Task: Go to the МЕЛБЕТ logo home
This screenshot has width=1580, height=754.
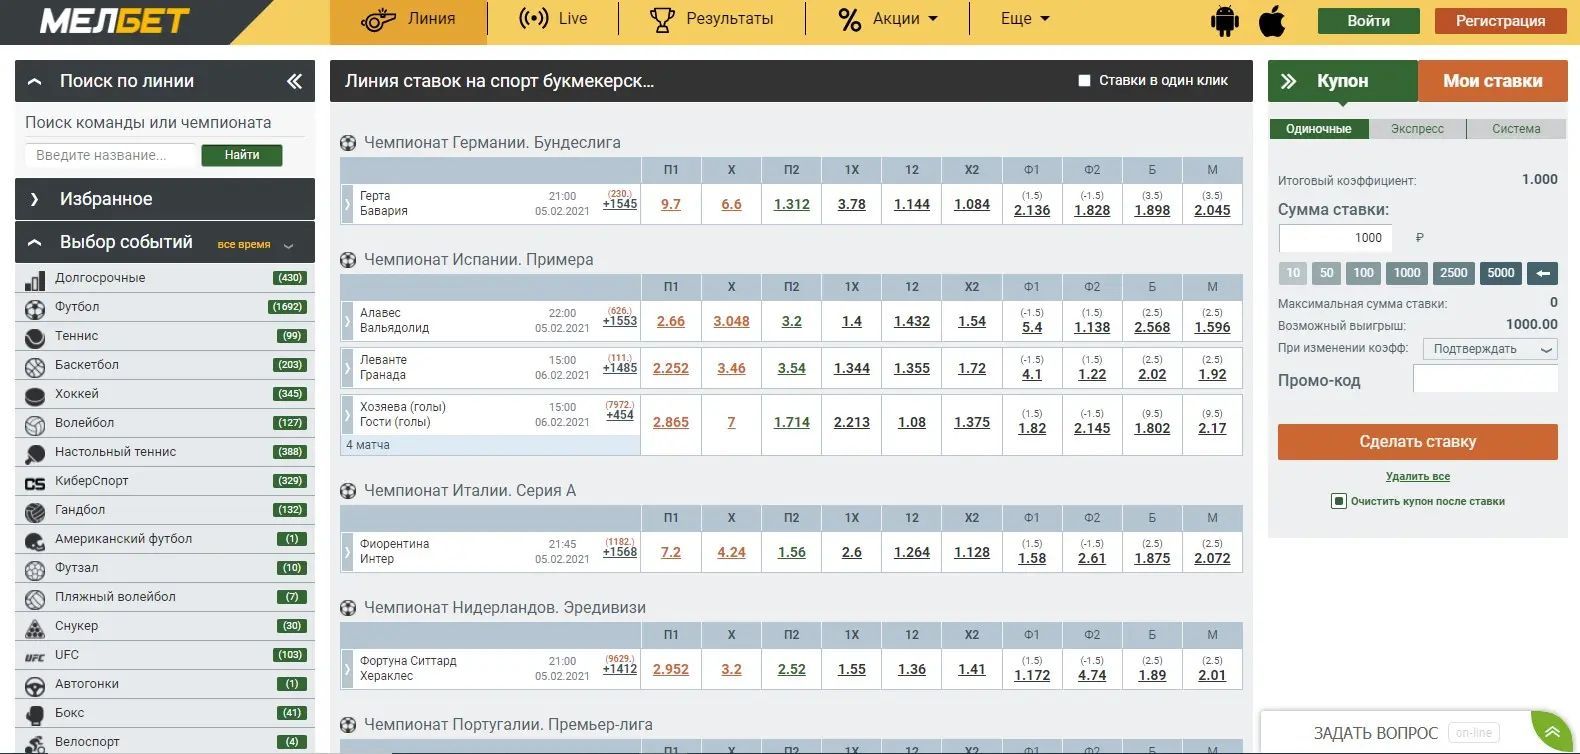Action: pyautogui.click(x=114, y=21)
